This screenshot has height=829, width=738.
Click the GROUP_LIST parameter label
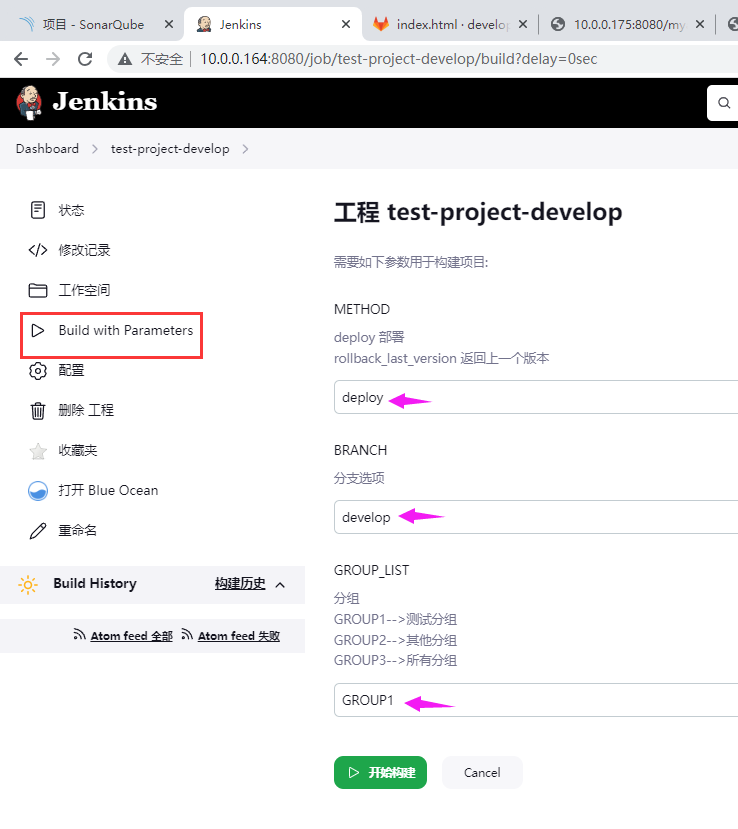[x=371, y=570]
